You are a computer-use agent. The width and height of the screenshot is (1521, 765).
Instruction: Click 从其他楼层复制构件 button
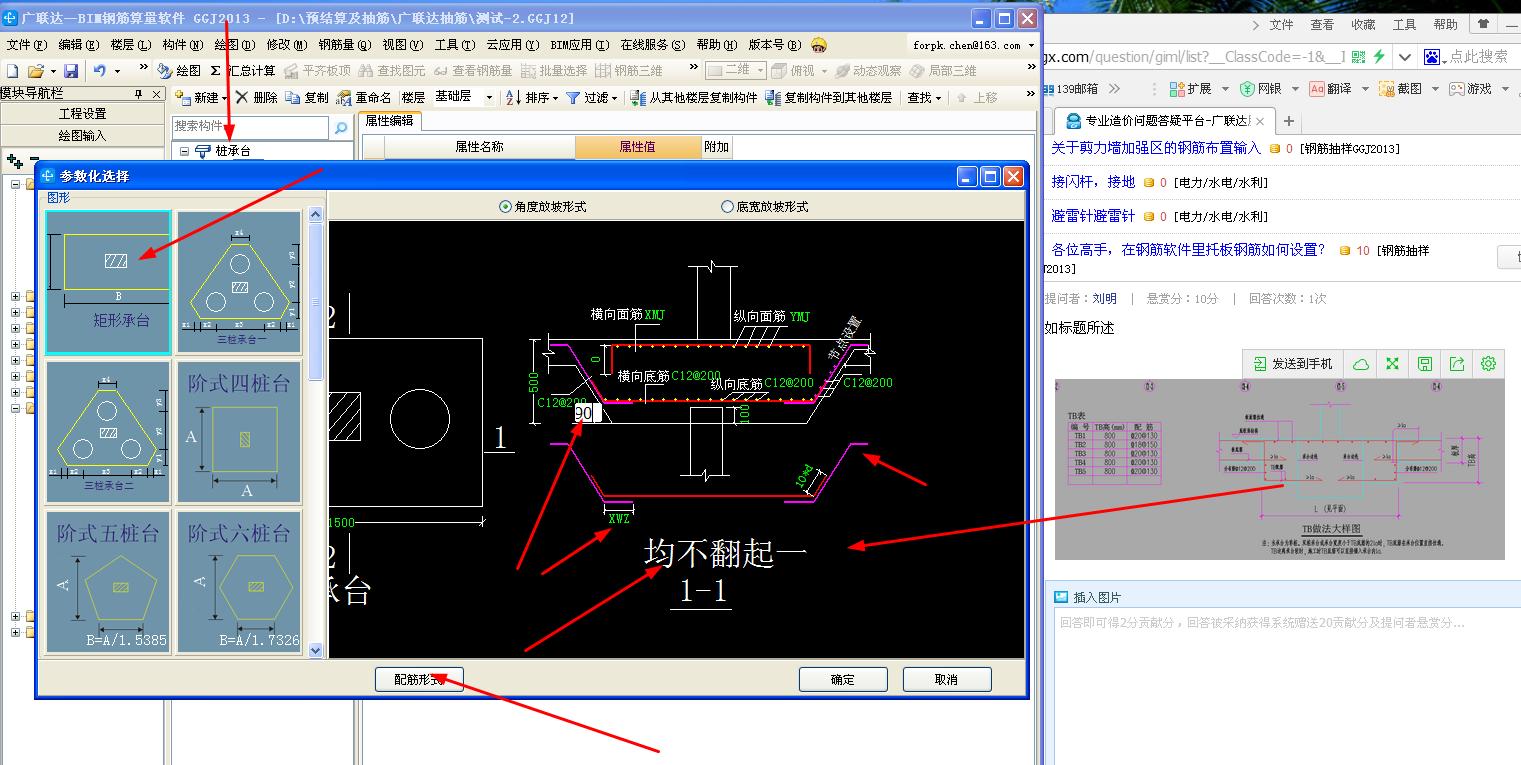click(x=694, y=98)
